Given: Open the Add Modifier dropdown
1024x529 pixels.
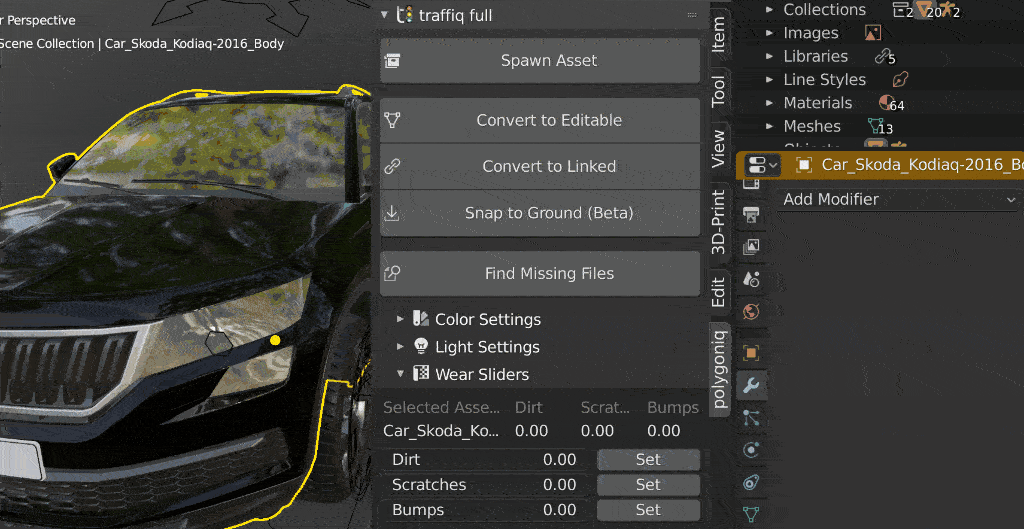Looking at the screenshot, I should click(899, 199).
